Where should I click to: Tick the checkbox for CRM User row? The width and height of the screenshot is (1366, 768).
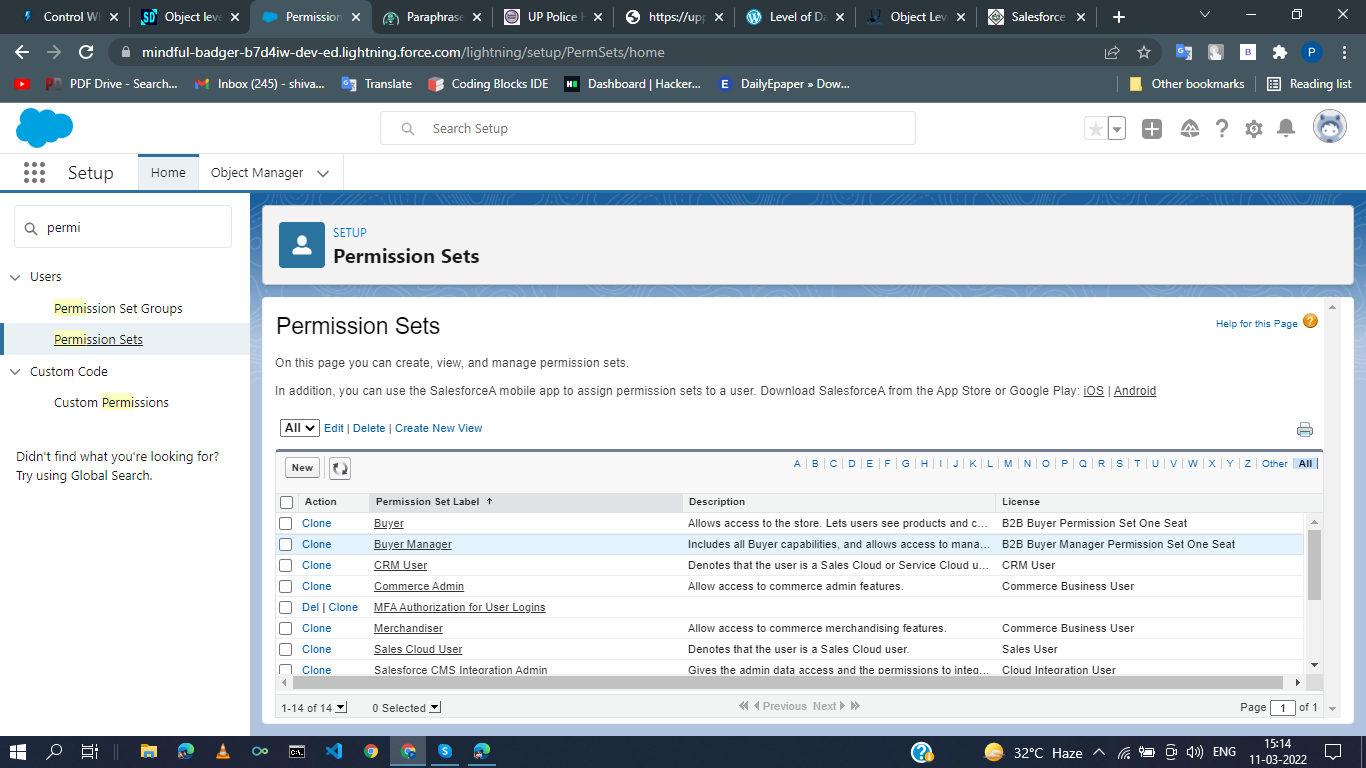click(286, 566)
